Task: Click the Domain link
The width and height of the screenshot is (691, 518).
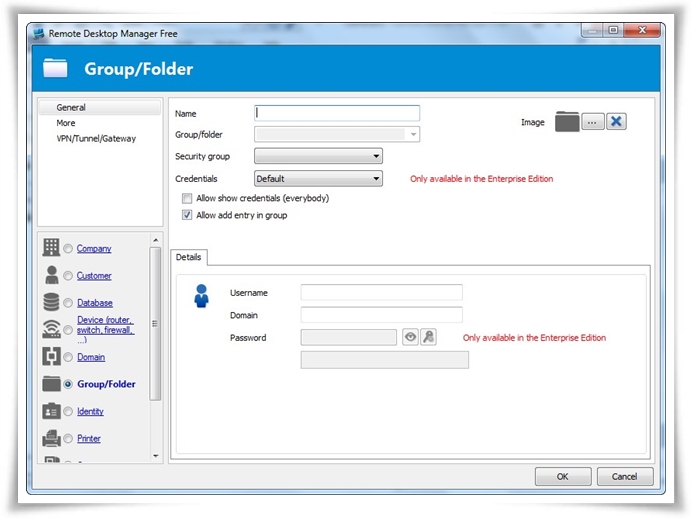Action: (91, 357)
